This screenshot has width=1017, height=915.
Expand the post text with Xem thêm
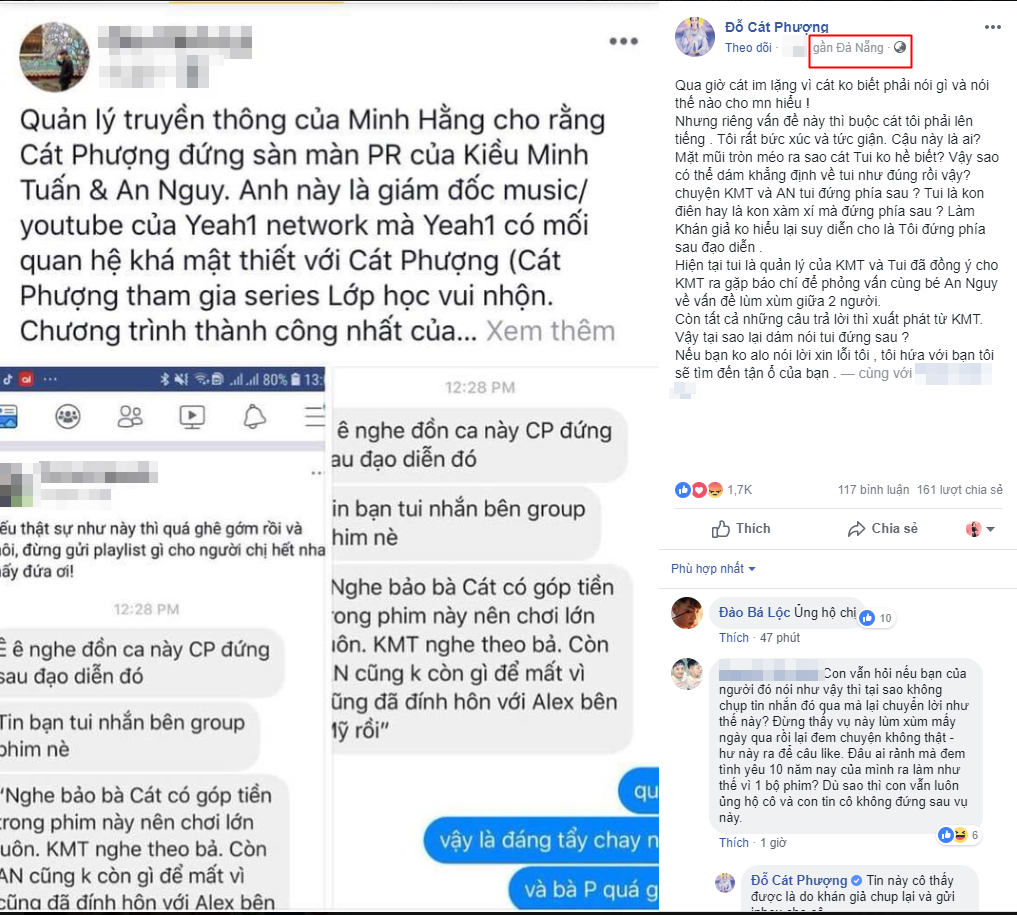[550, 331]
